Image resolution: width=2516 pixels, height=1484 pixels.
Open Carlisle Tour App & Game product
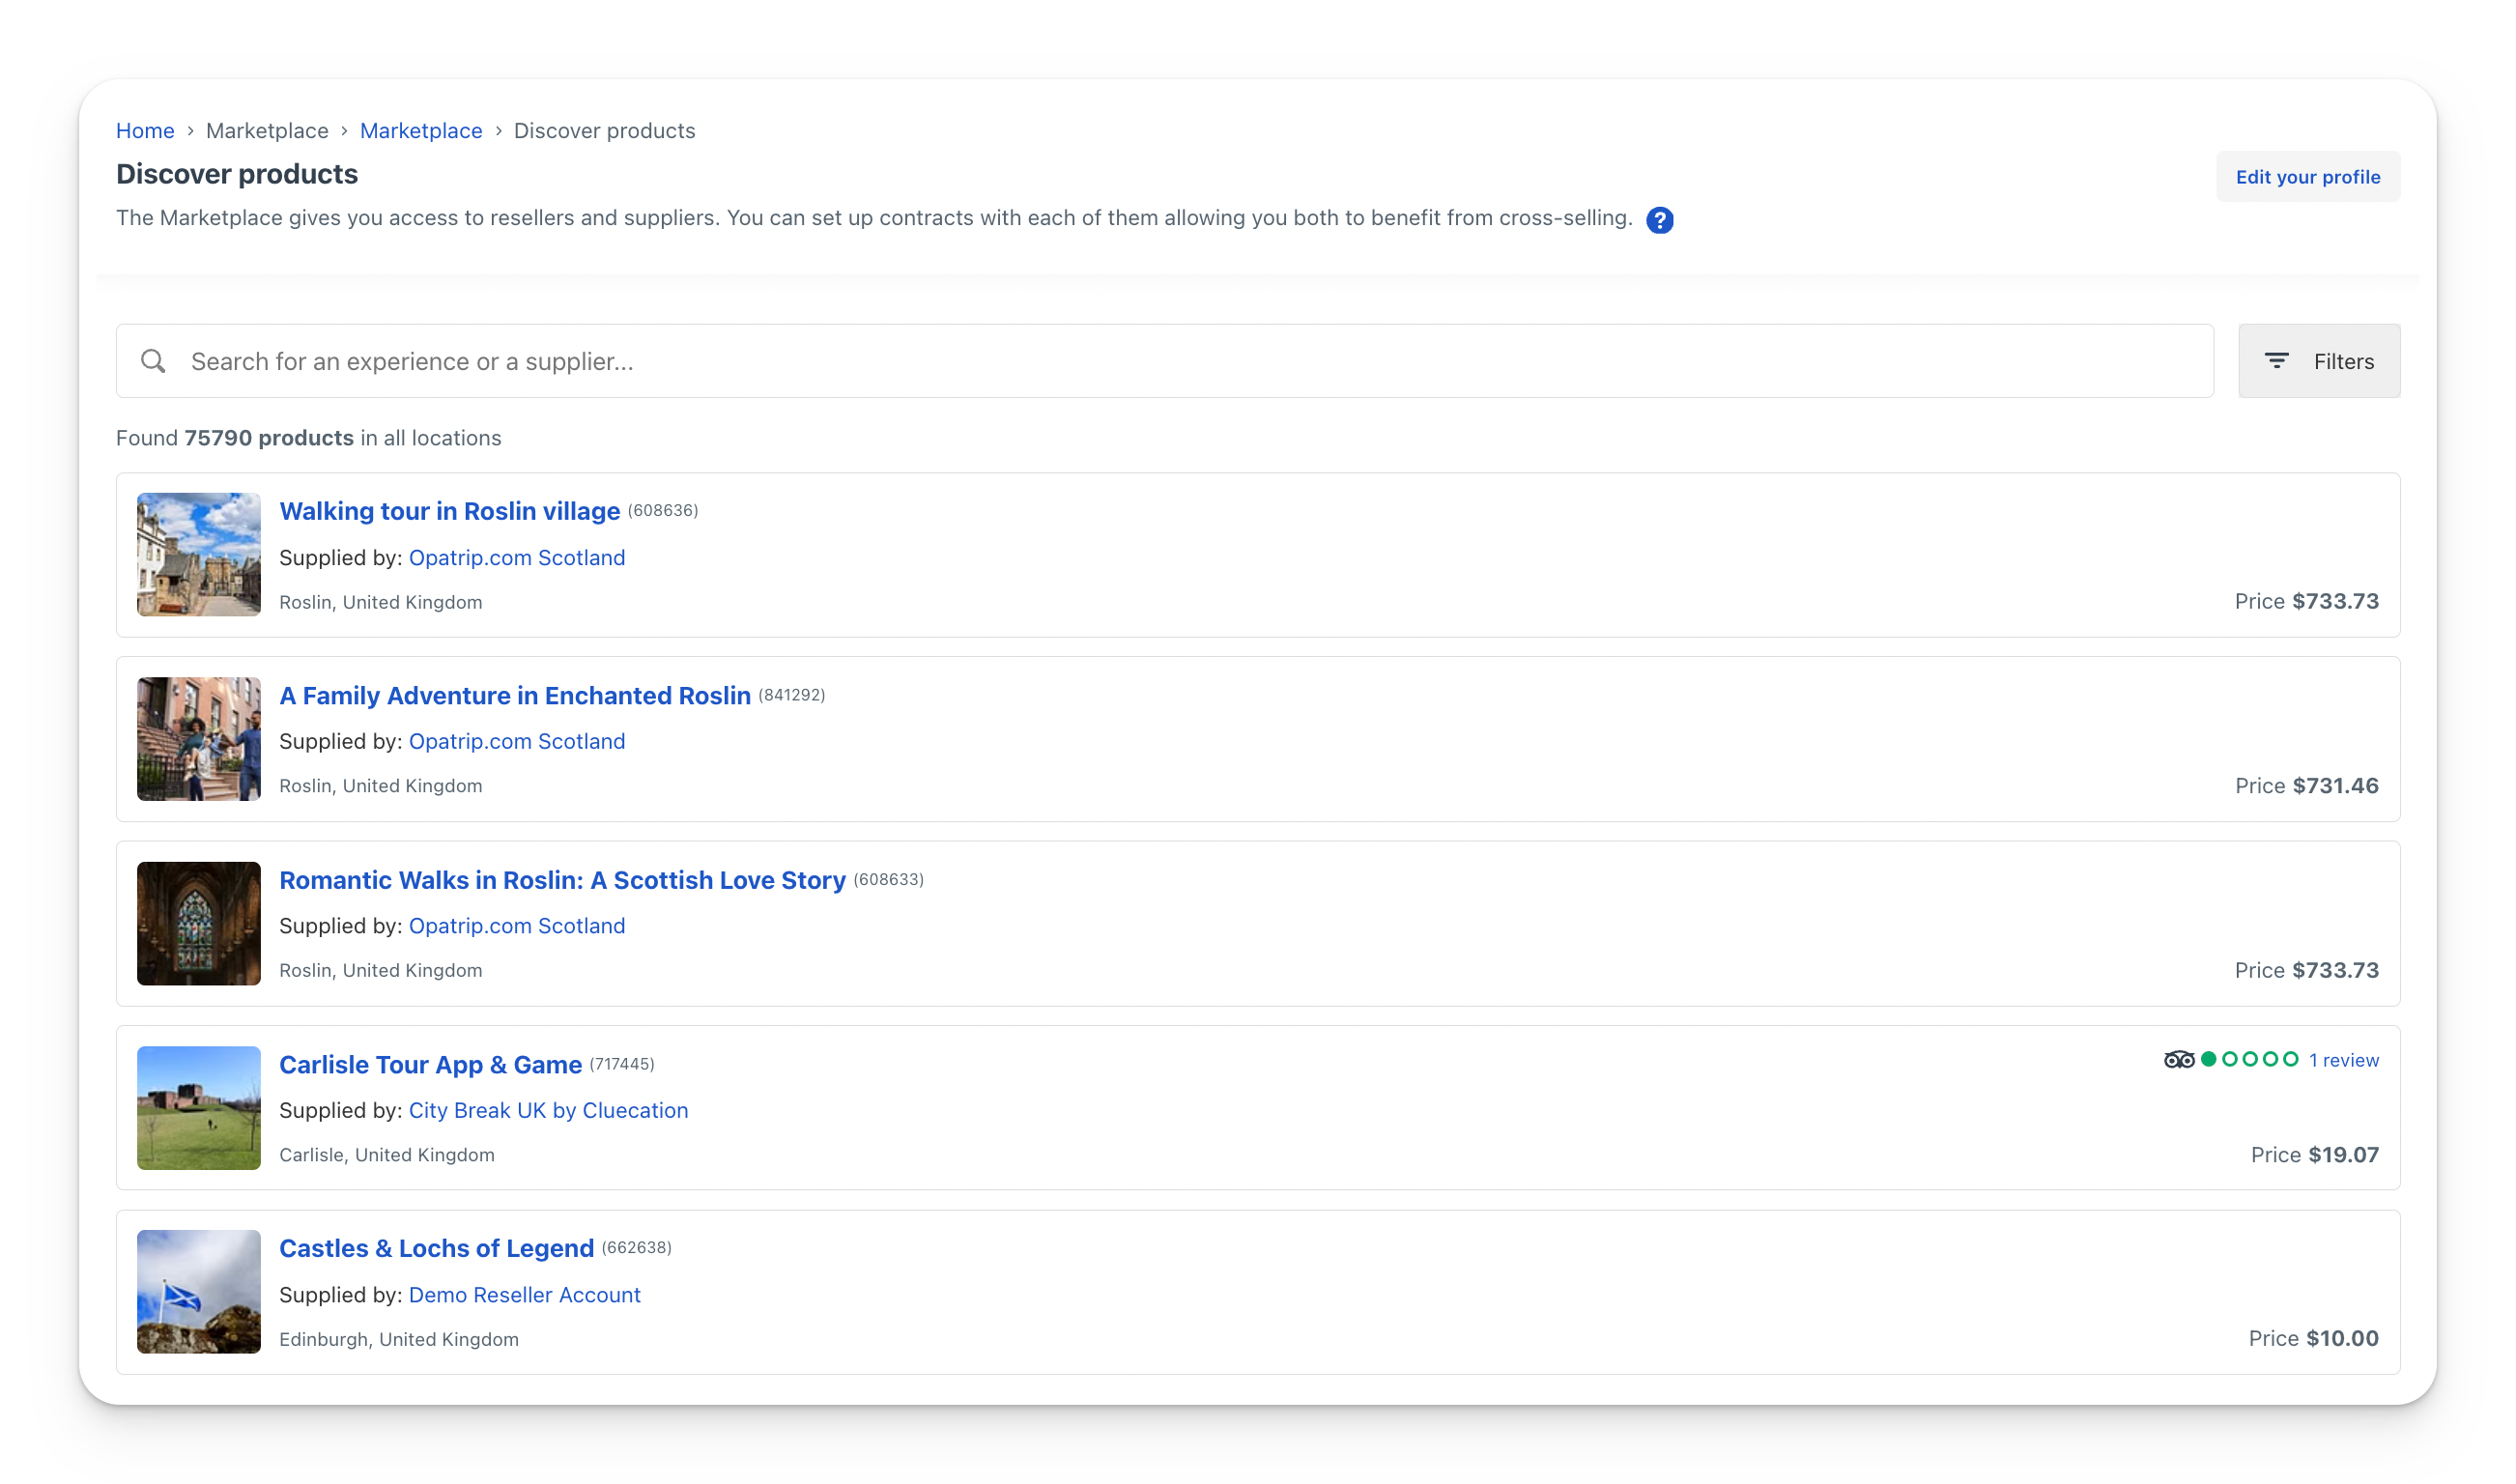click(431, 1065)
